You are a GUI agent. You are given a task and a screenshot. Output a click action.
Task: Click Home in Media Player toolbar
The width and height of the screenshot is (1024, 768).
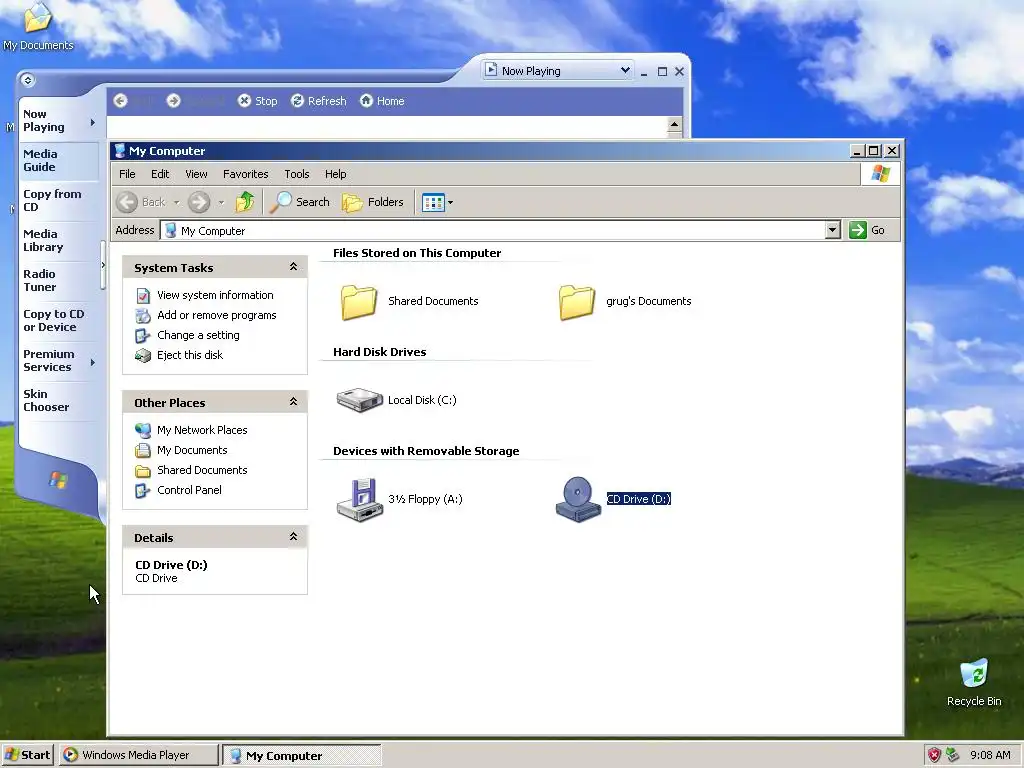pyautogui.click(x=382, y=101)
